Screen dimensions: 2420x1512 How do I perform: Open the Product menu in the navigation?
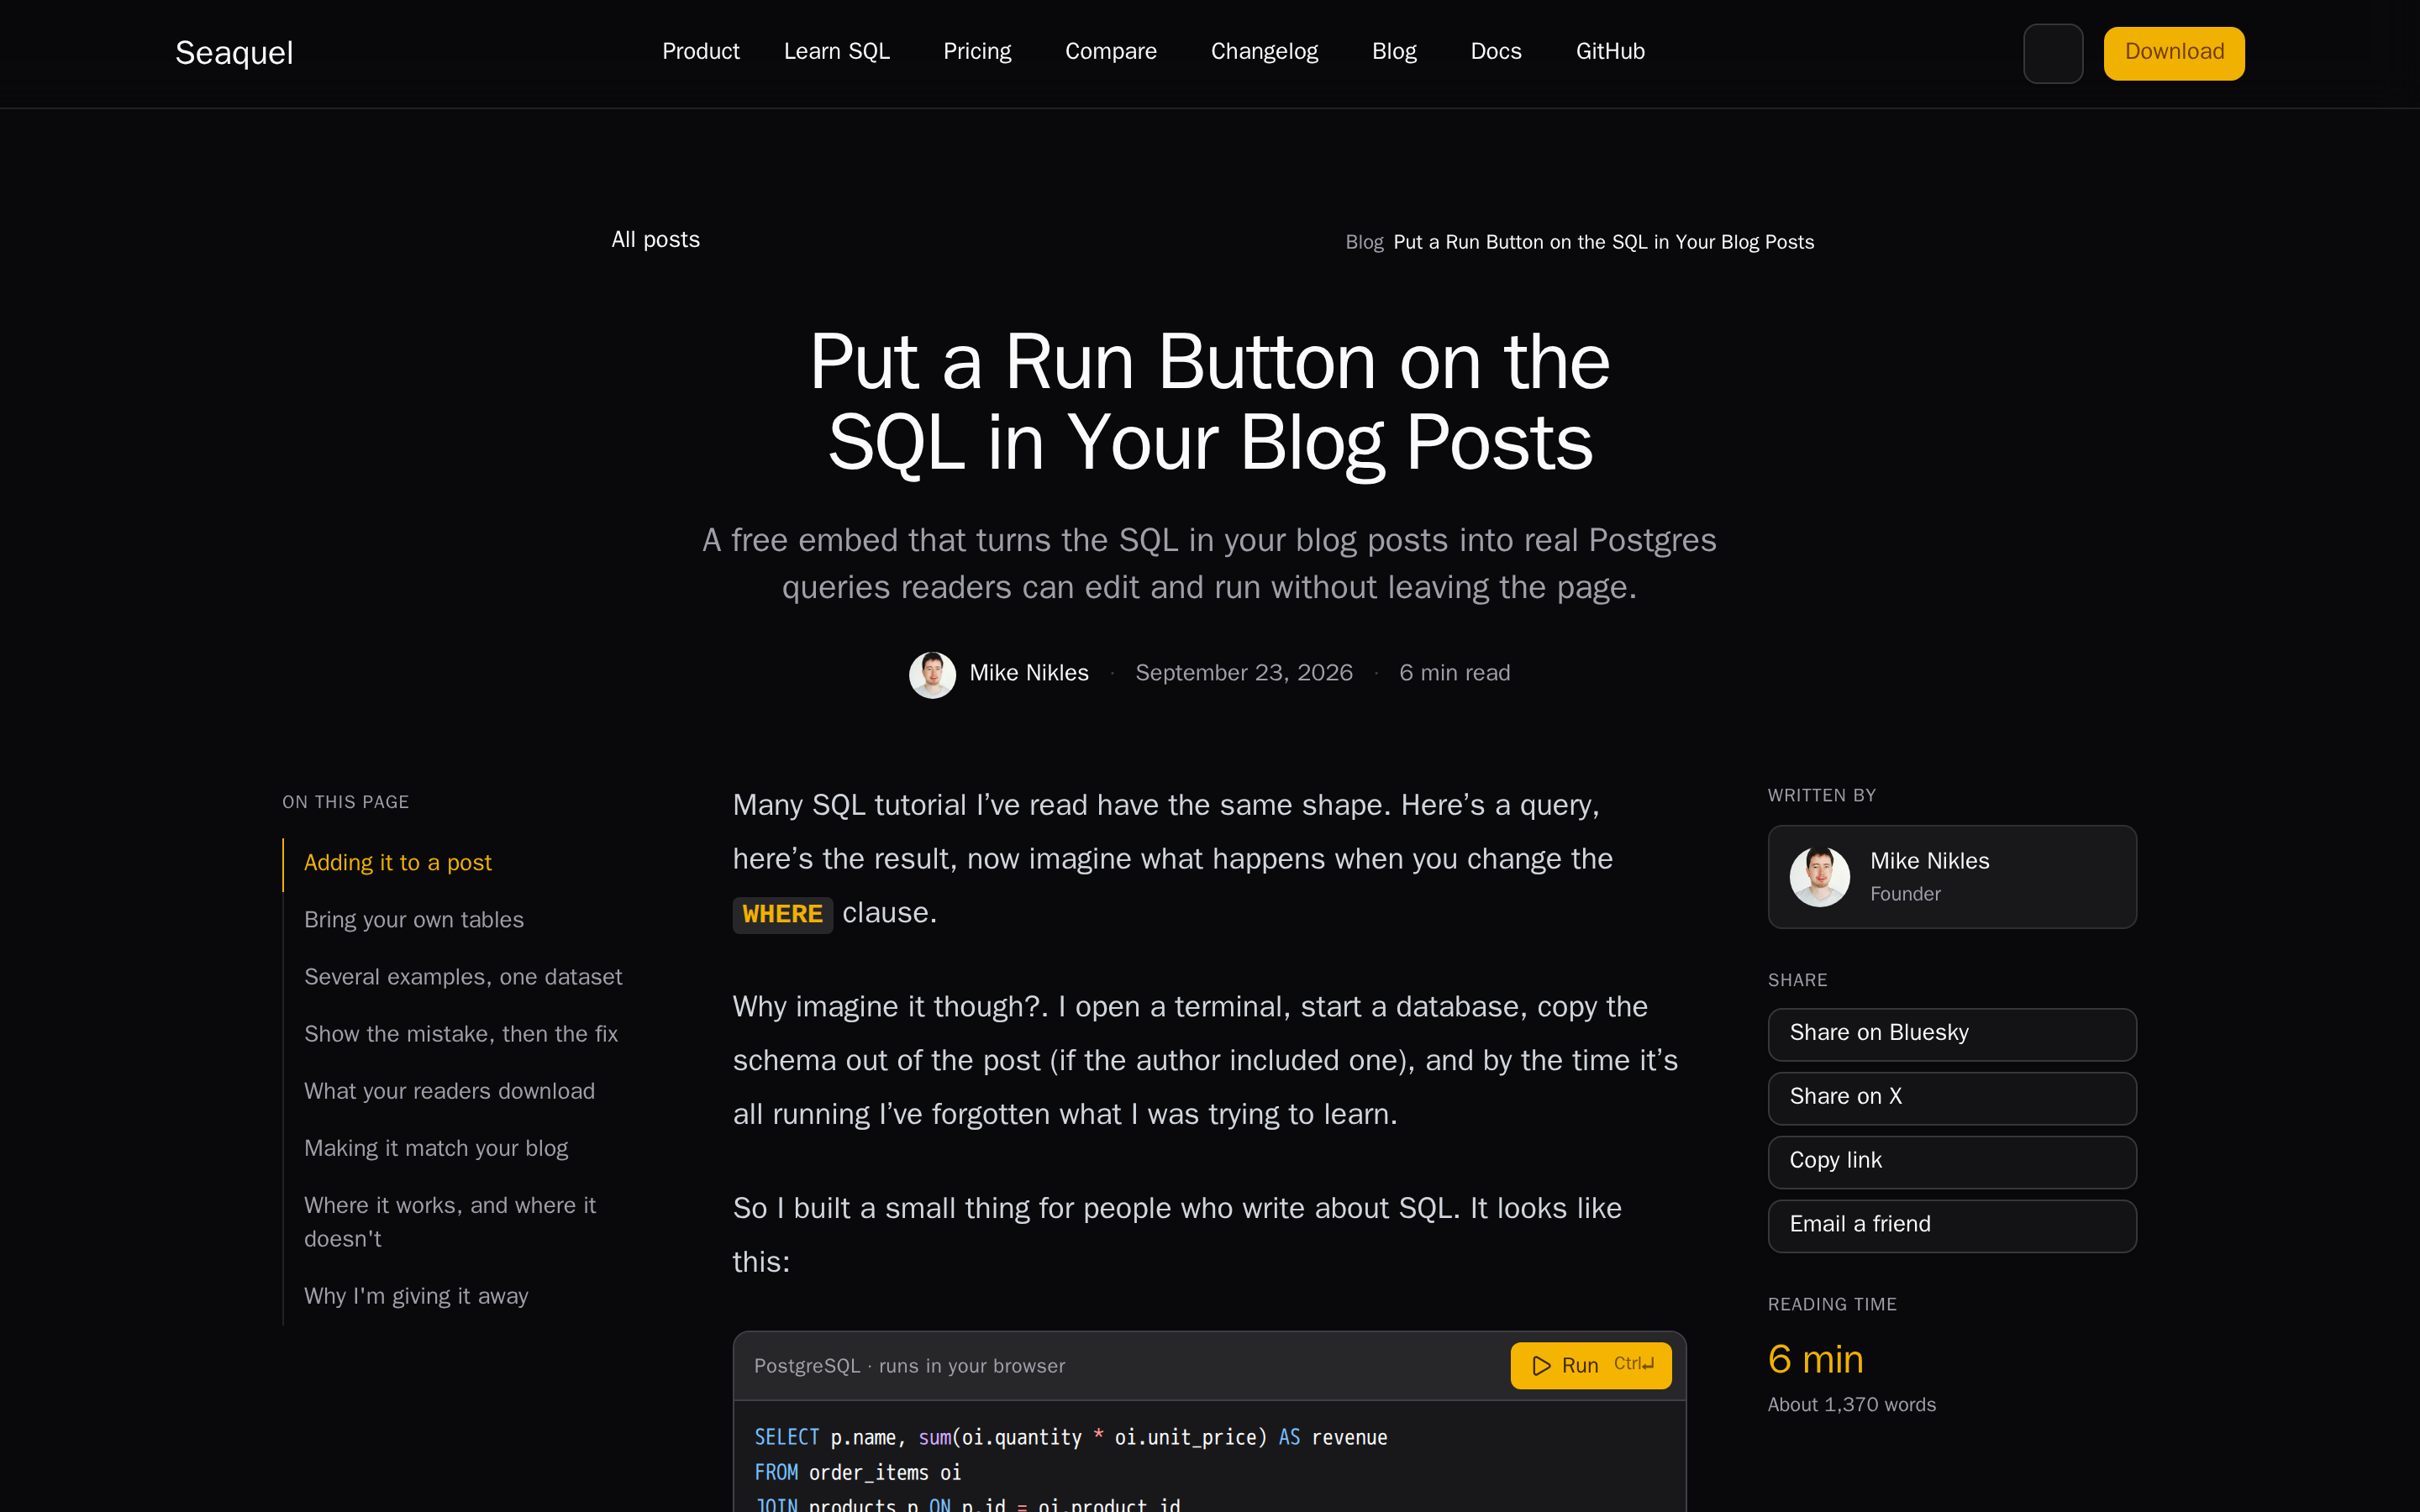700,51
